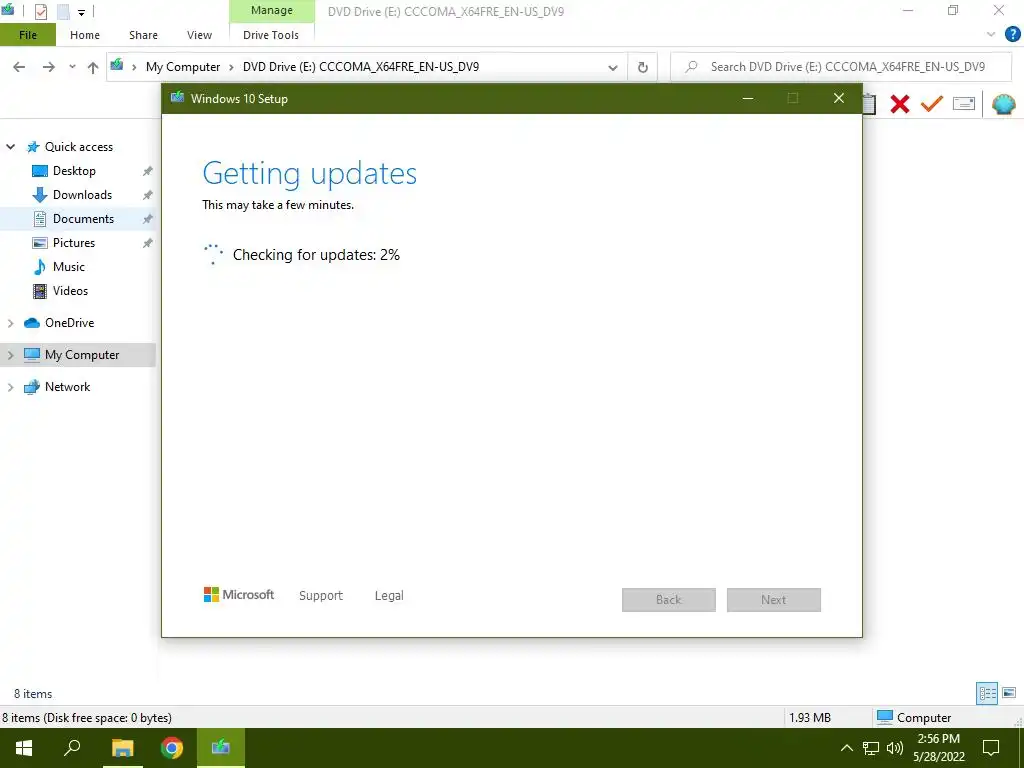Open Support link in Windows 10 Setup
This screenshot has height=768, width=1024.
click(321, 596)
